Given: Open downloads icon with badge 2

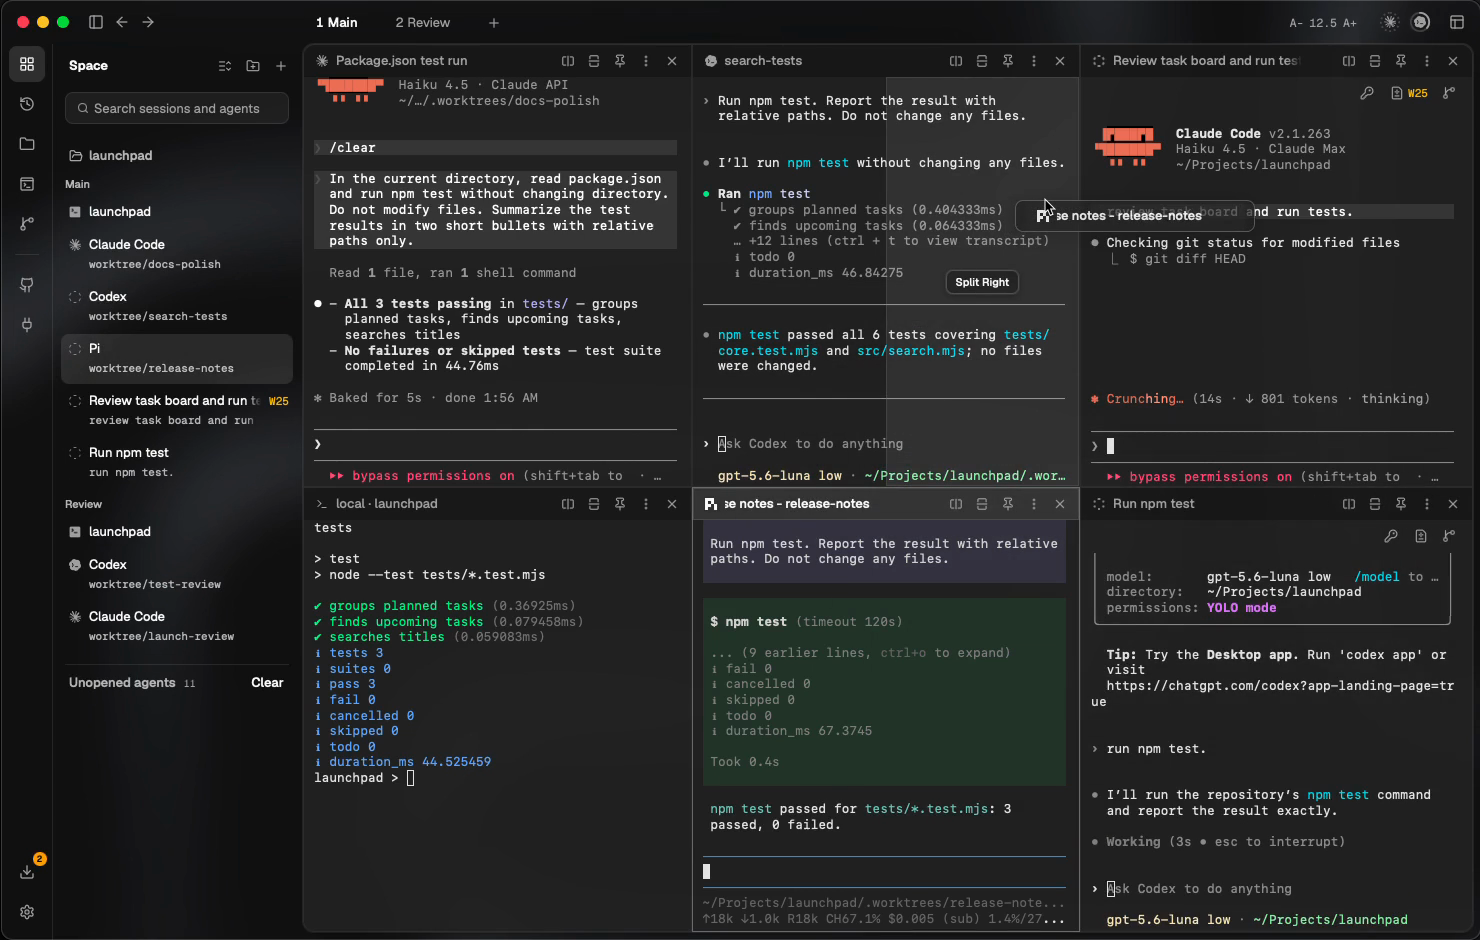Looking at the screenshot, I should (27, 872).
